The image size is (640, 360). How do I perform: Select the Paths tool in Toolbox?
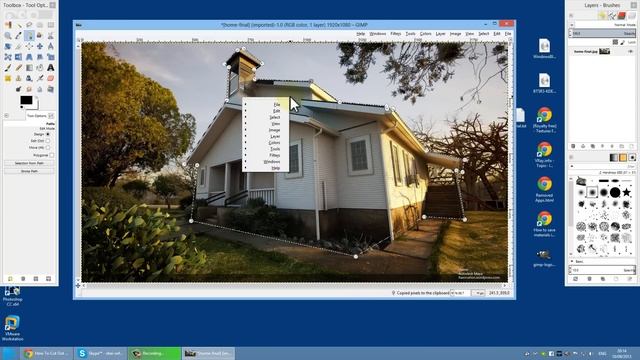pos(29,36)
